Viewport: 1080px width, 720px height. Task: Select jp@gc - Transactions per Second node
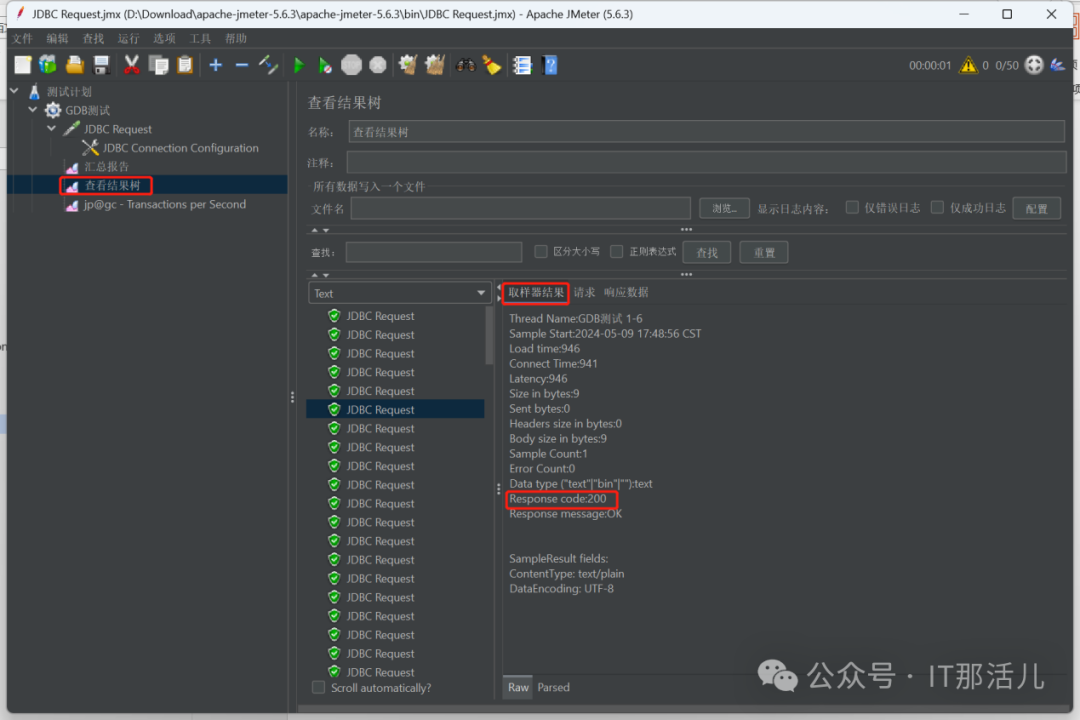(x=165, y=205)
